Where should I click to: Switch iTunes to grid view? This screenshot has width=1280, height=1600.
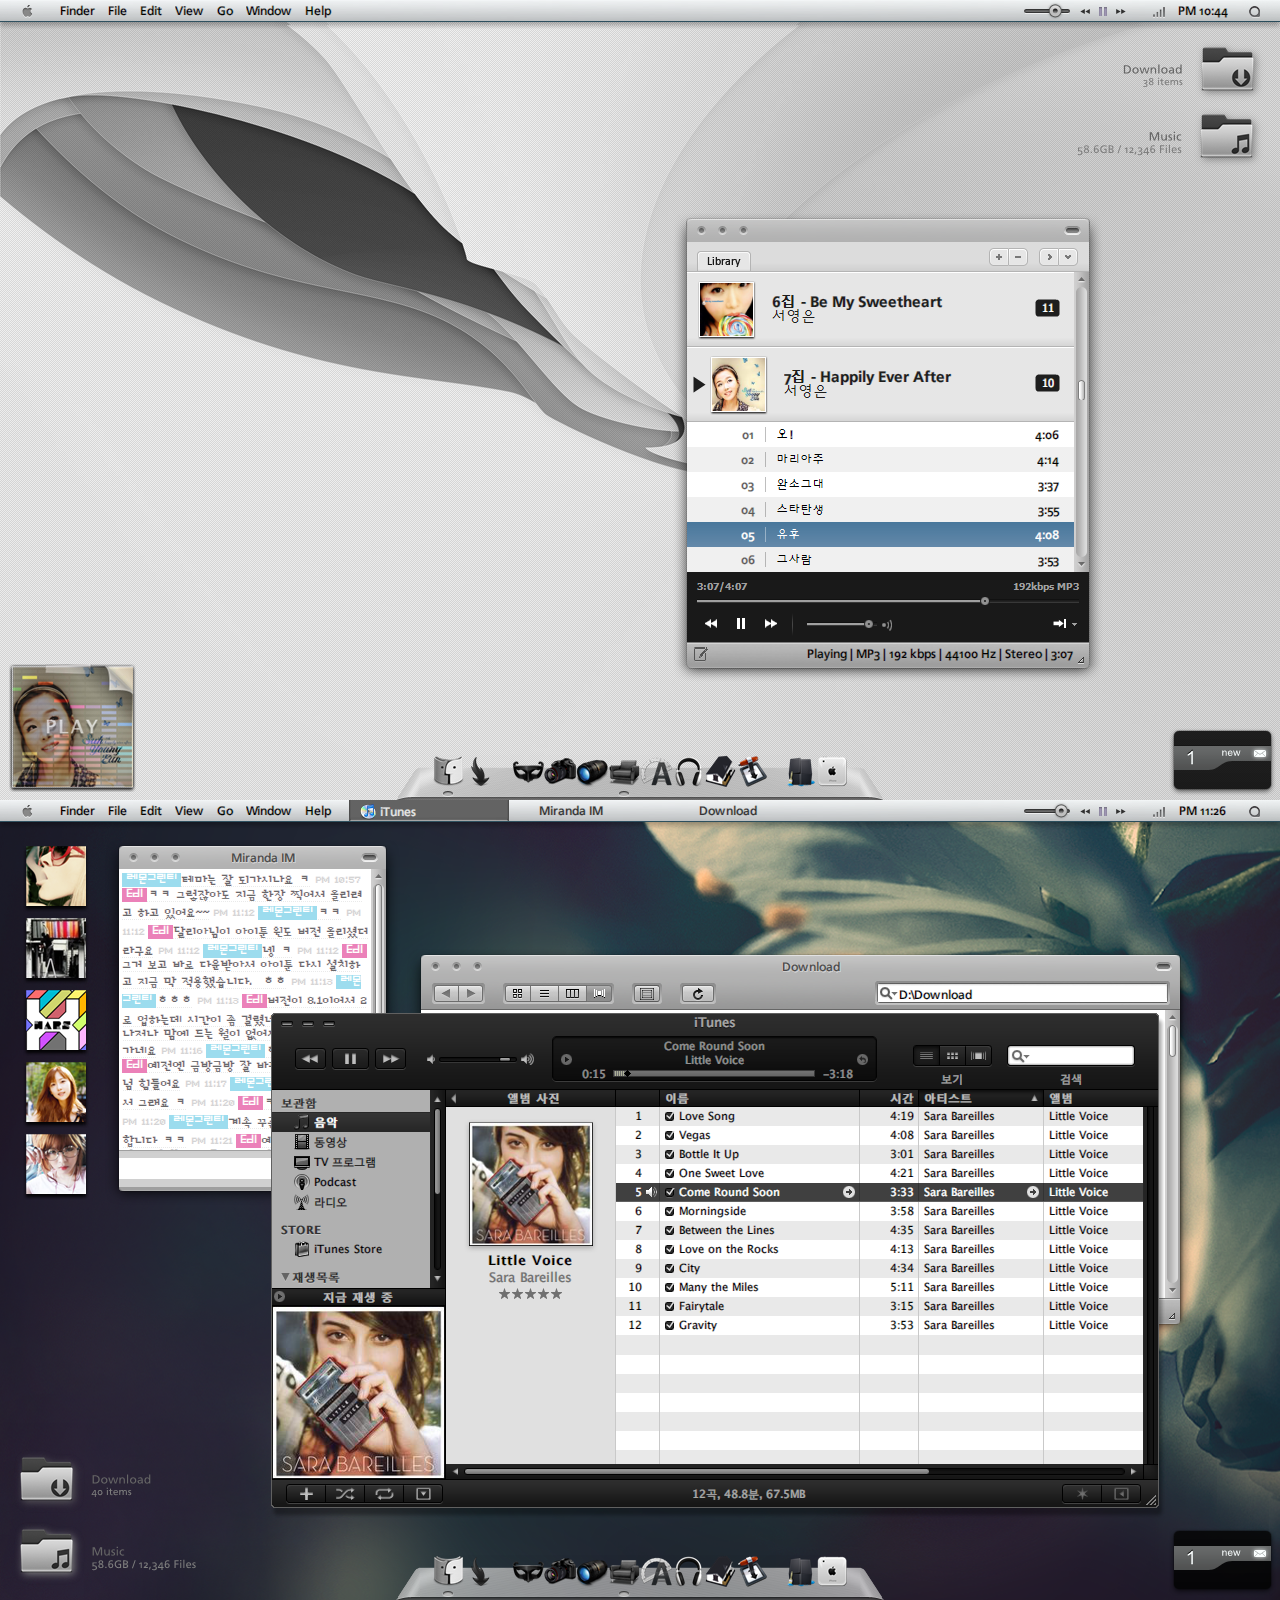(x=952, y=1055)
